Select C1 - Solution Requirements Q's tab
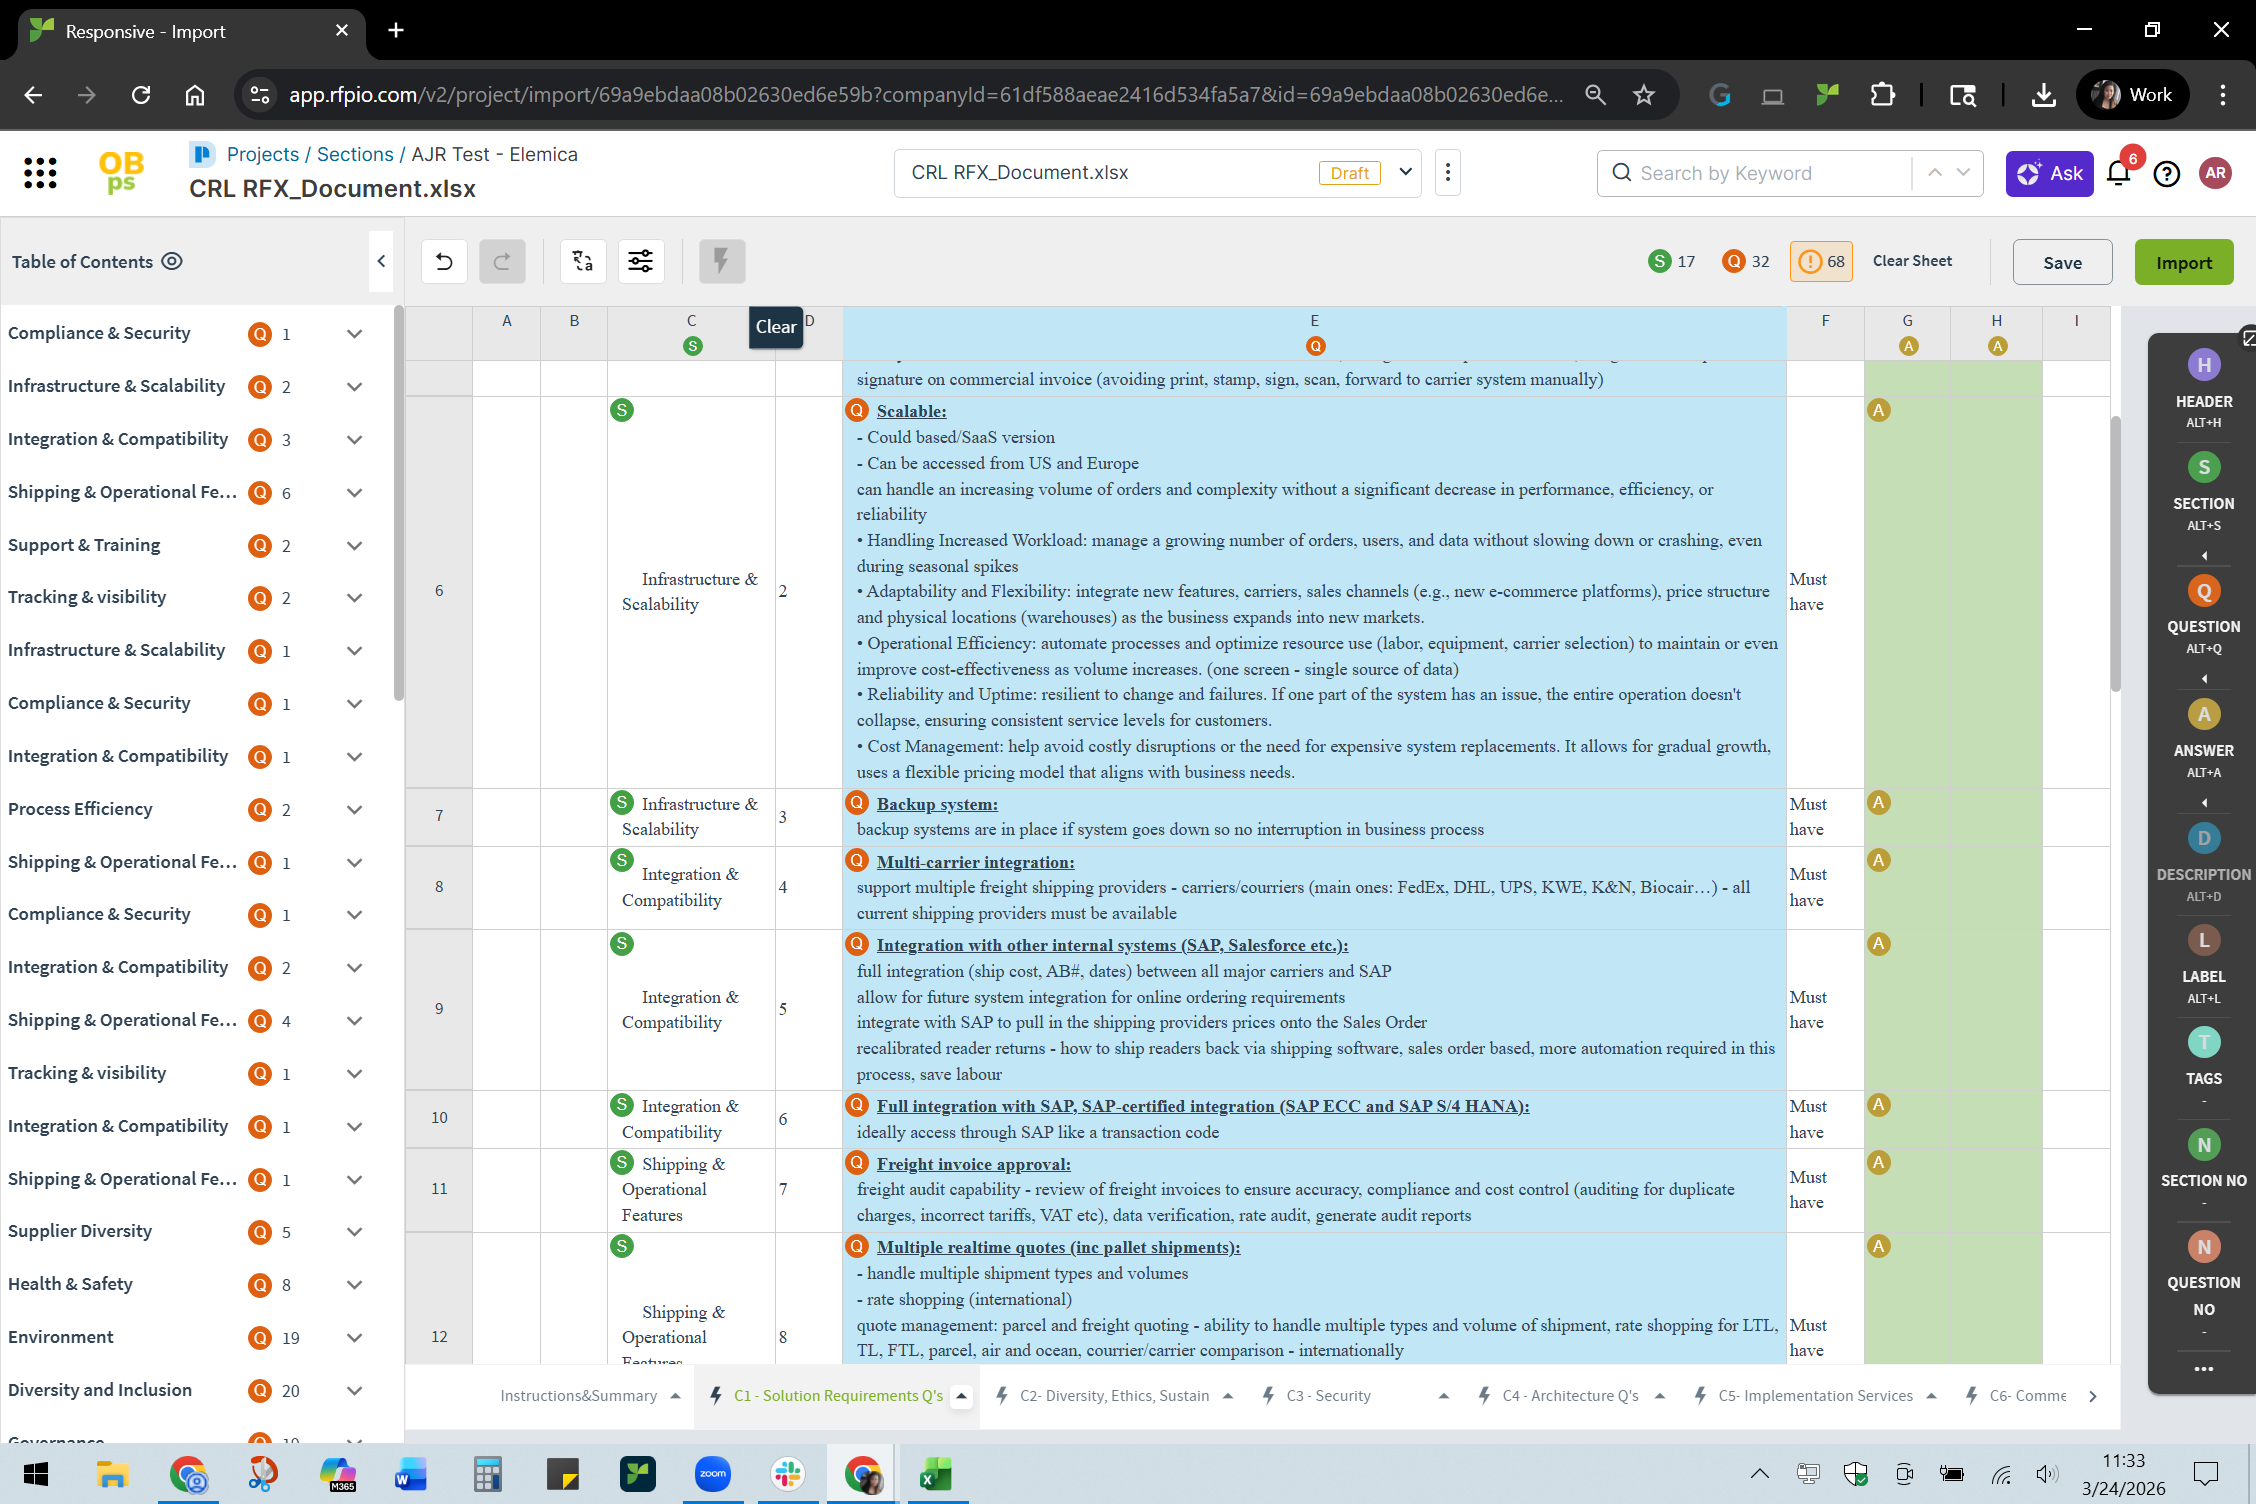The image size is (2256, 1504). point(838,1396)
